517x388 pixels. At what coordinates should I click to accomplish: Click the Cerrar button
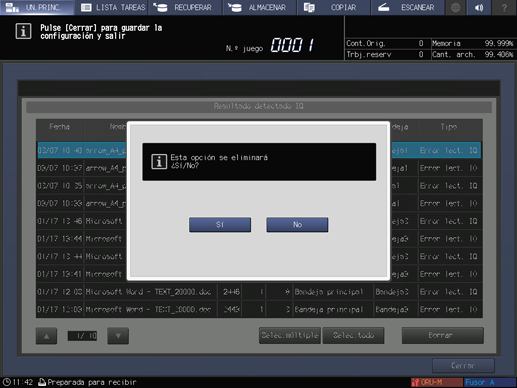click(x=463, y=366)
